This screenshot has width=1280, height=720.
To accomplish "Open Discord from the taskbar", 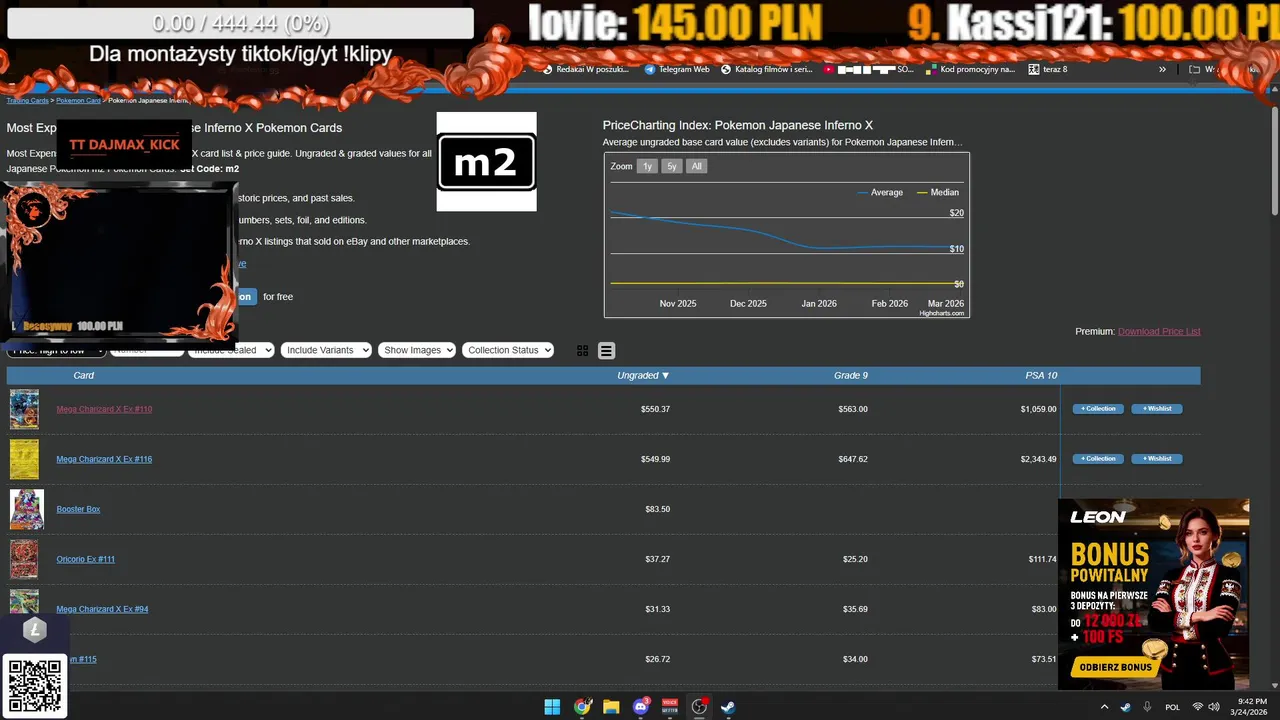I will tap(641, 707).
